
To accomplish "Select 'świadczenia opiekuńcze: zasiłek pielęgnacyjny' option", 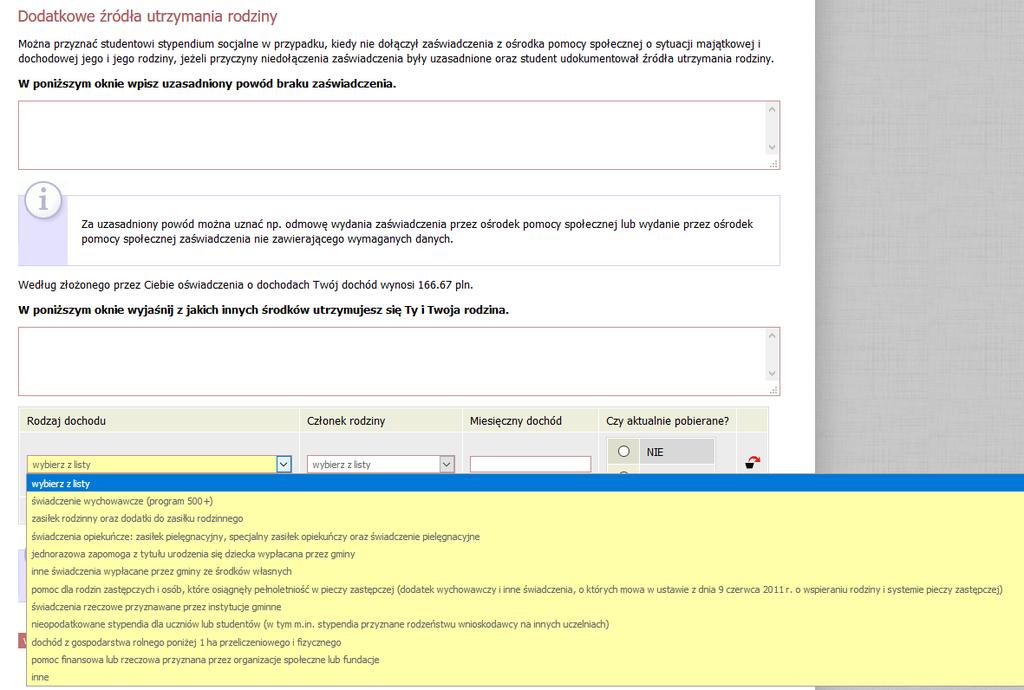I will pyautogui.click(x=525, y=536).
